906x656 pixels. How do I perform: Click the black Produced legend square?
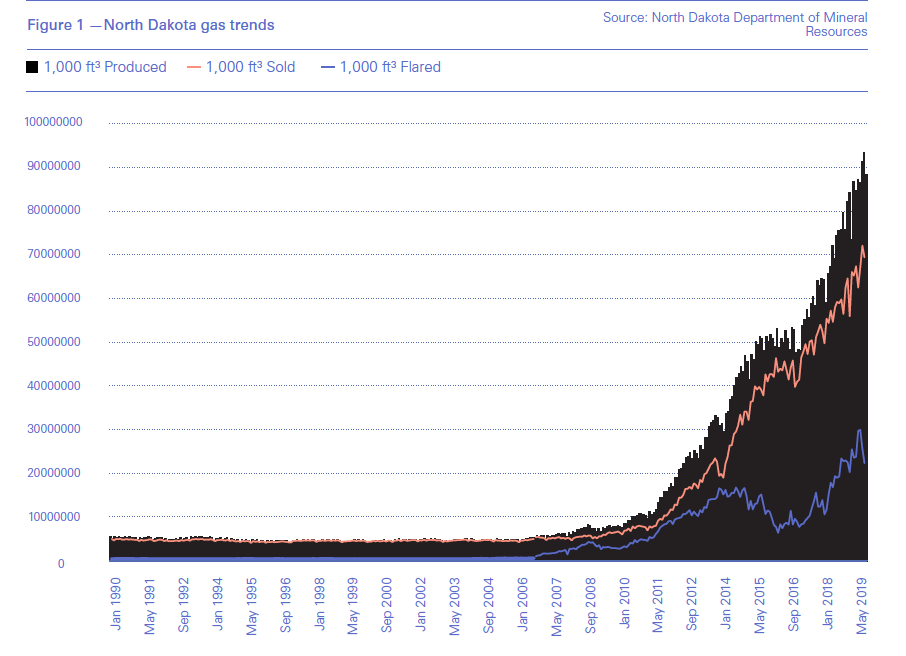(32, 68)
